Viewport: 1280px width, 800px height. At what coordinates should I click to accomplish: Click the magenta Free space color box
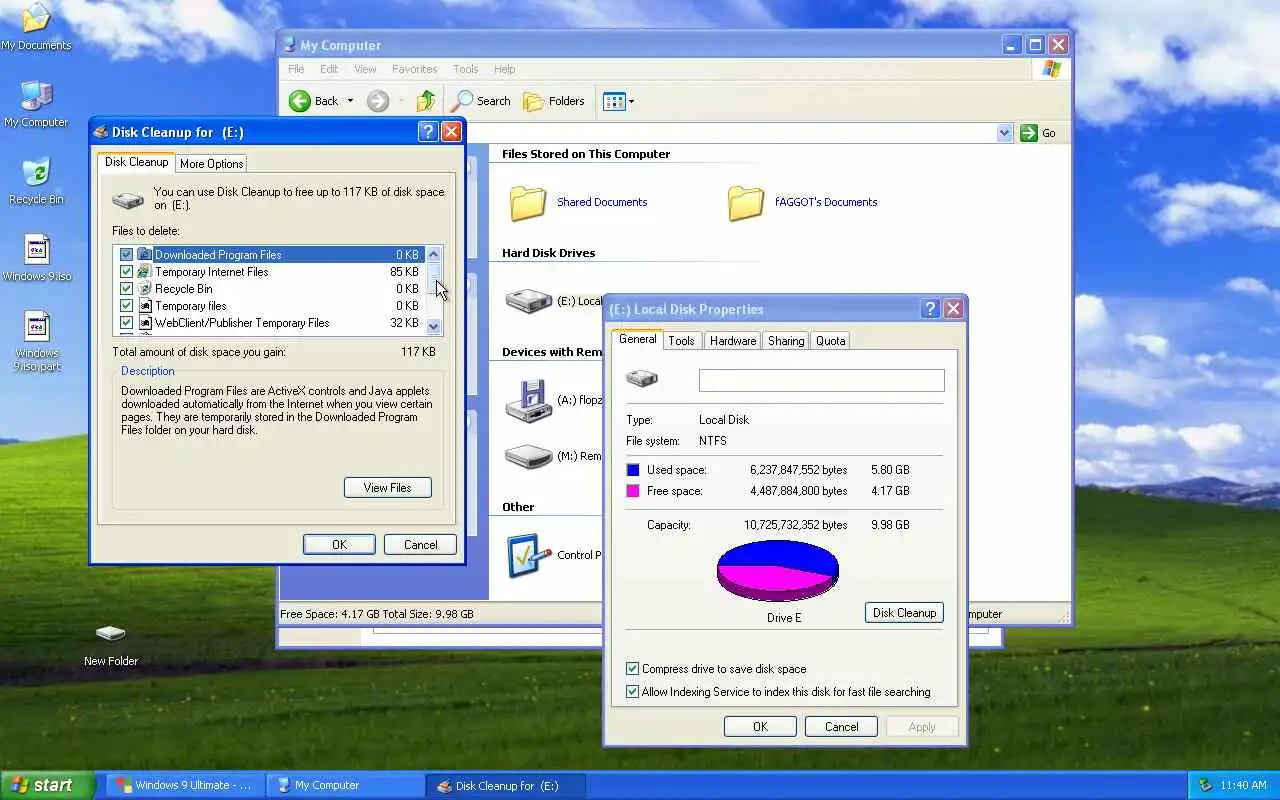pyautogui.click(x=633, y=491)
